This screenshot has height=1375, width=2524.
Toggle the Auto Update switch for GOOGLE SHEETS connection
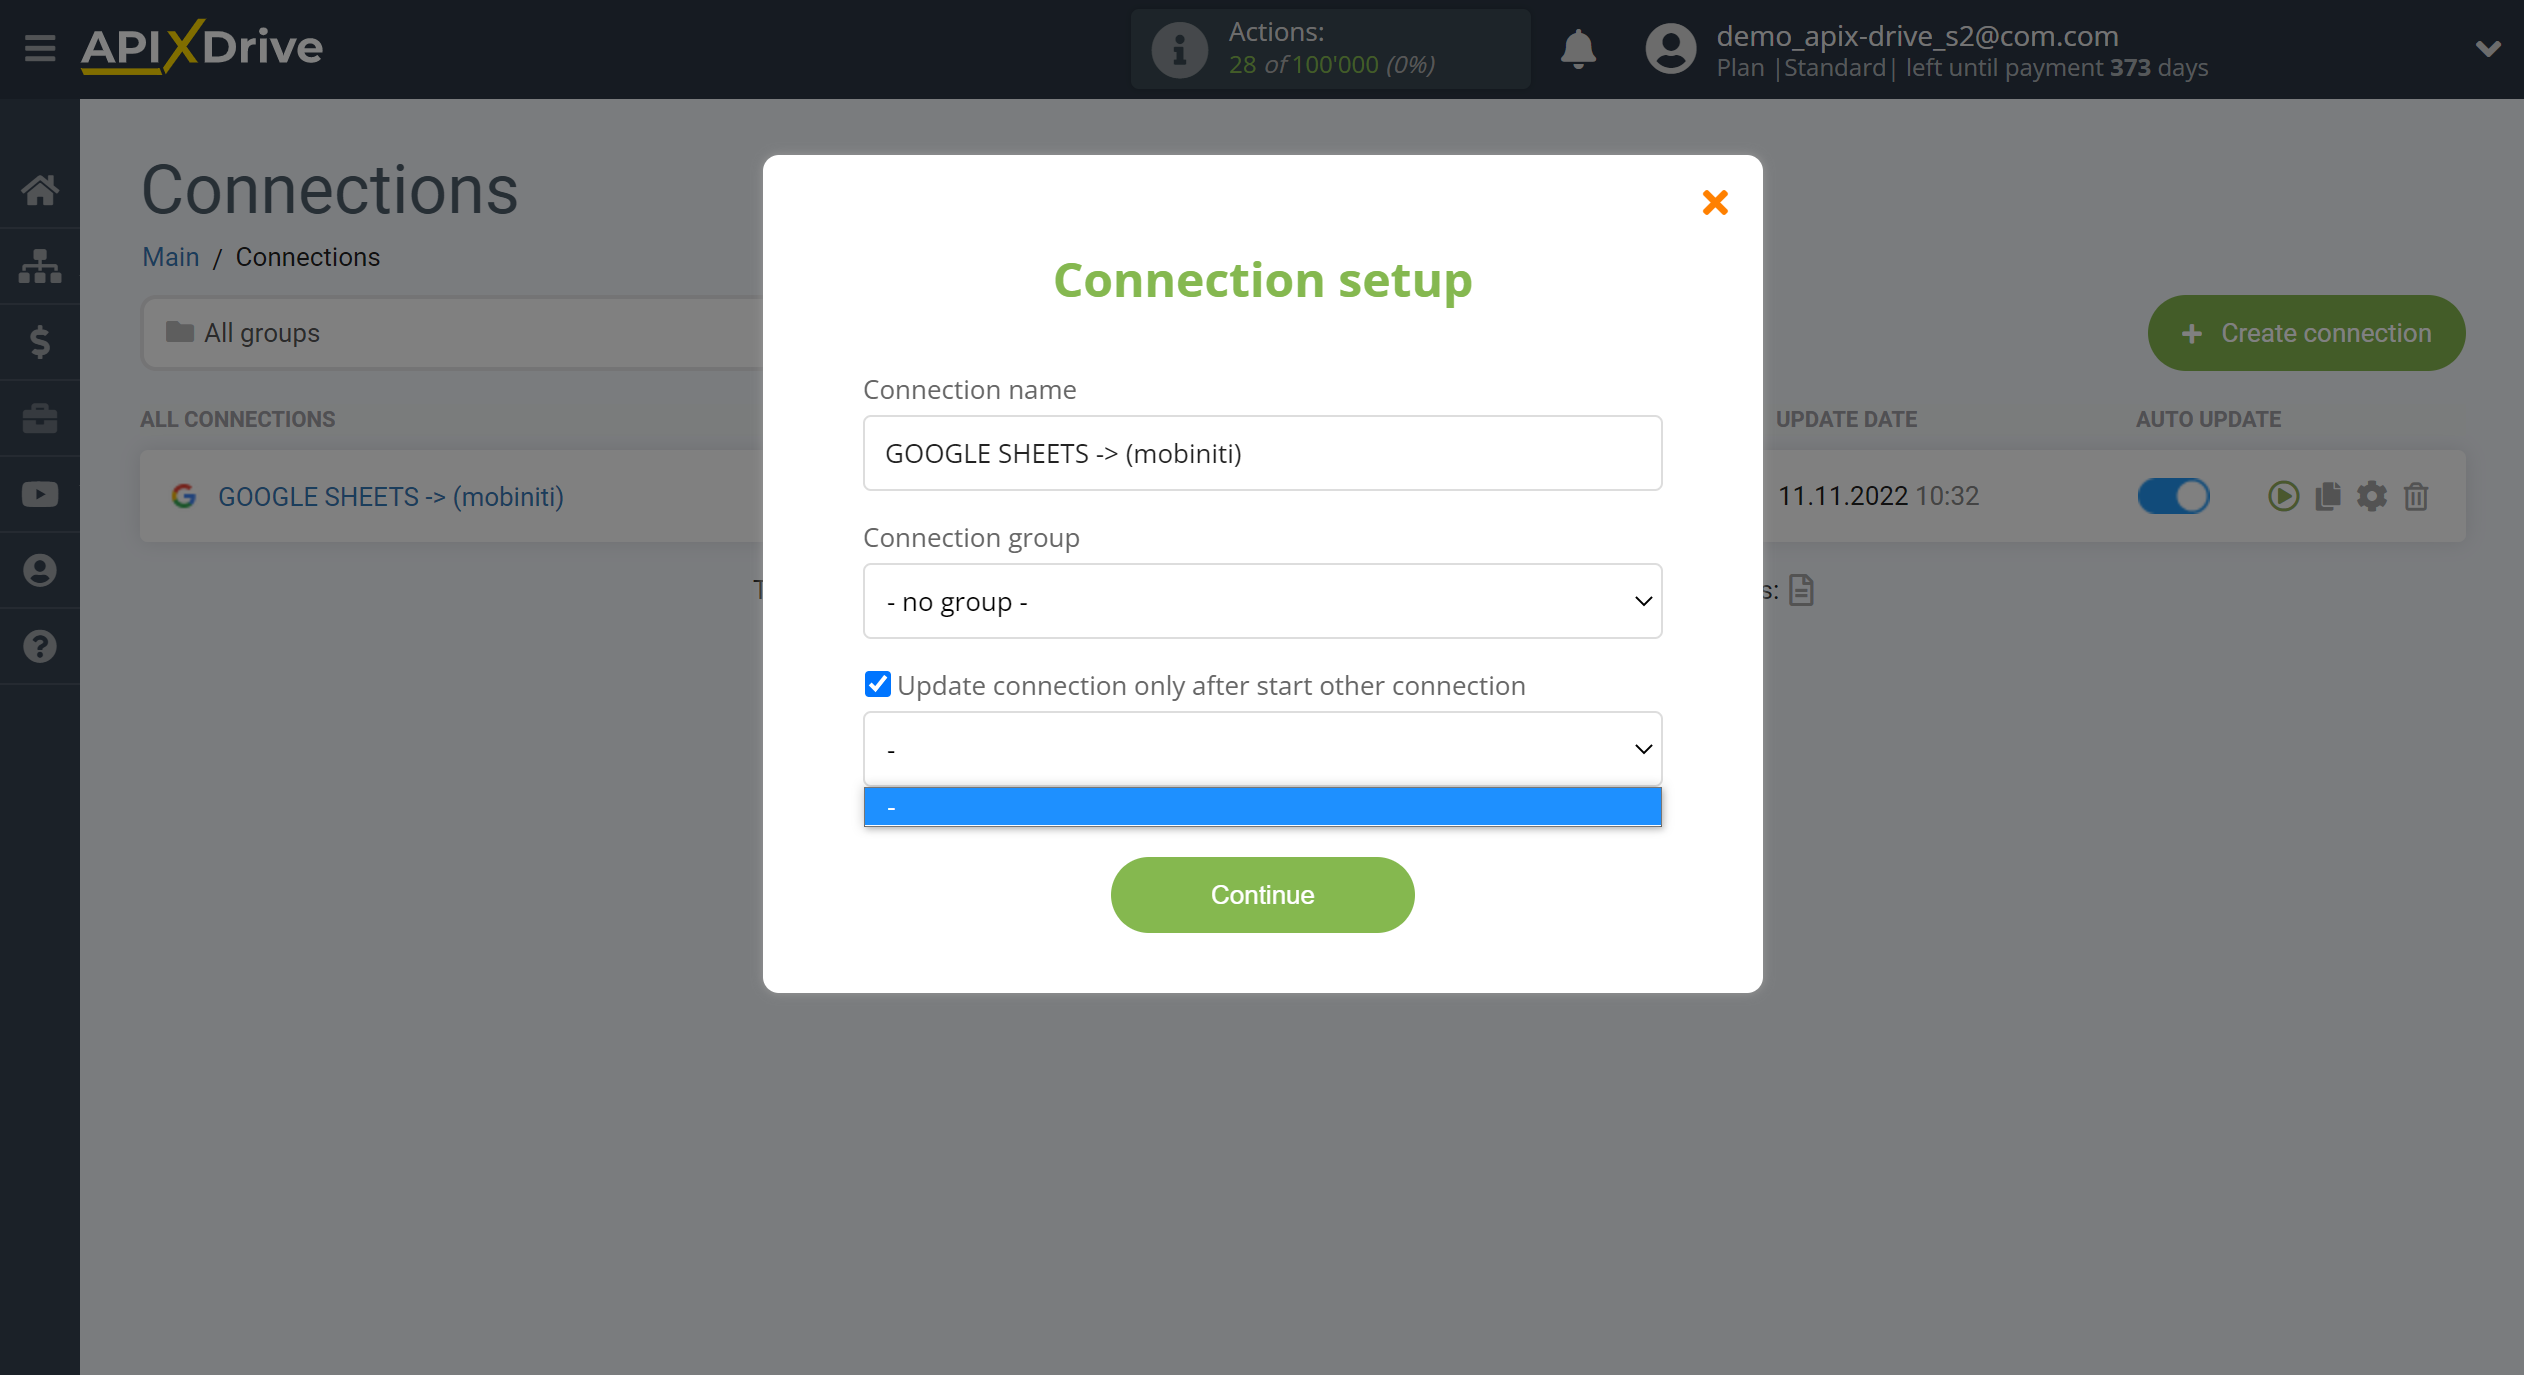click(x=2174, y=494)
